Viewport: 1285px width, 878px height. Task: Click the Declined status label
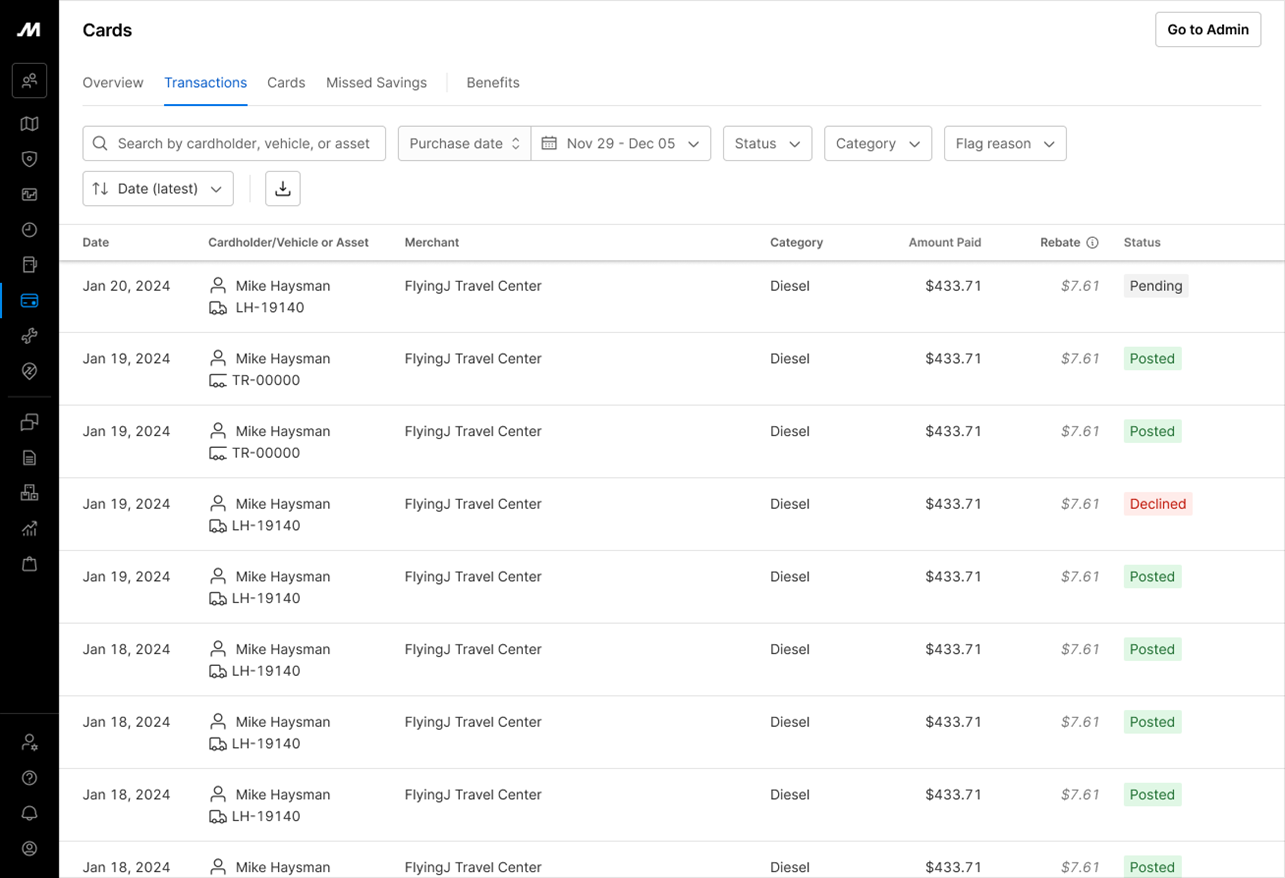1157,503
